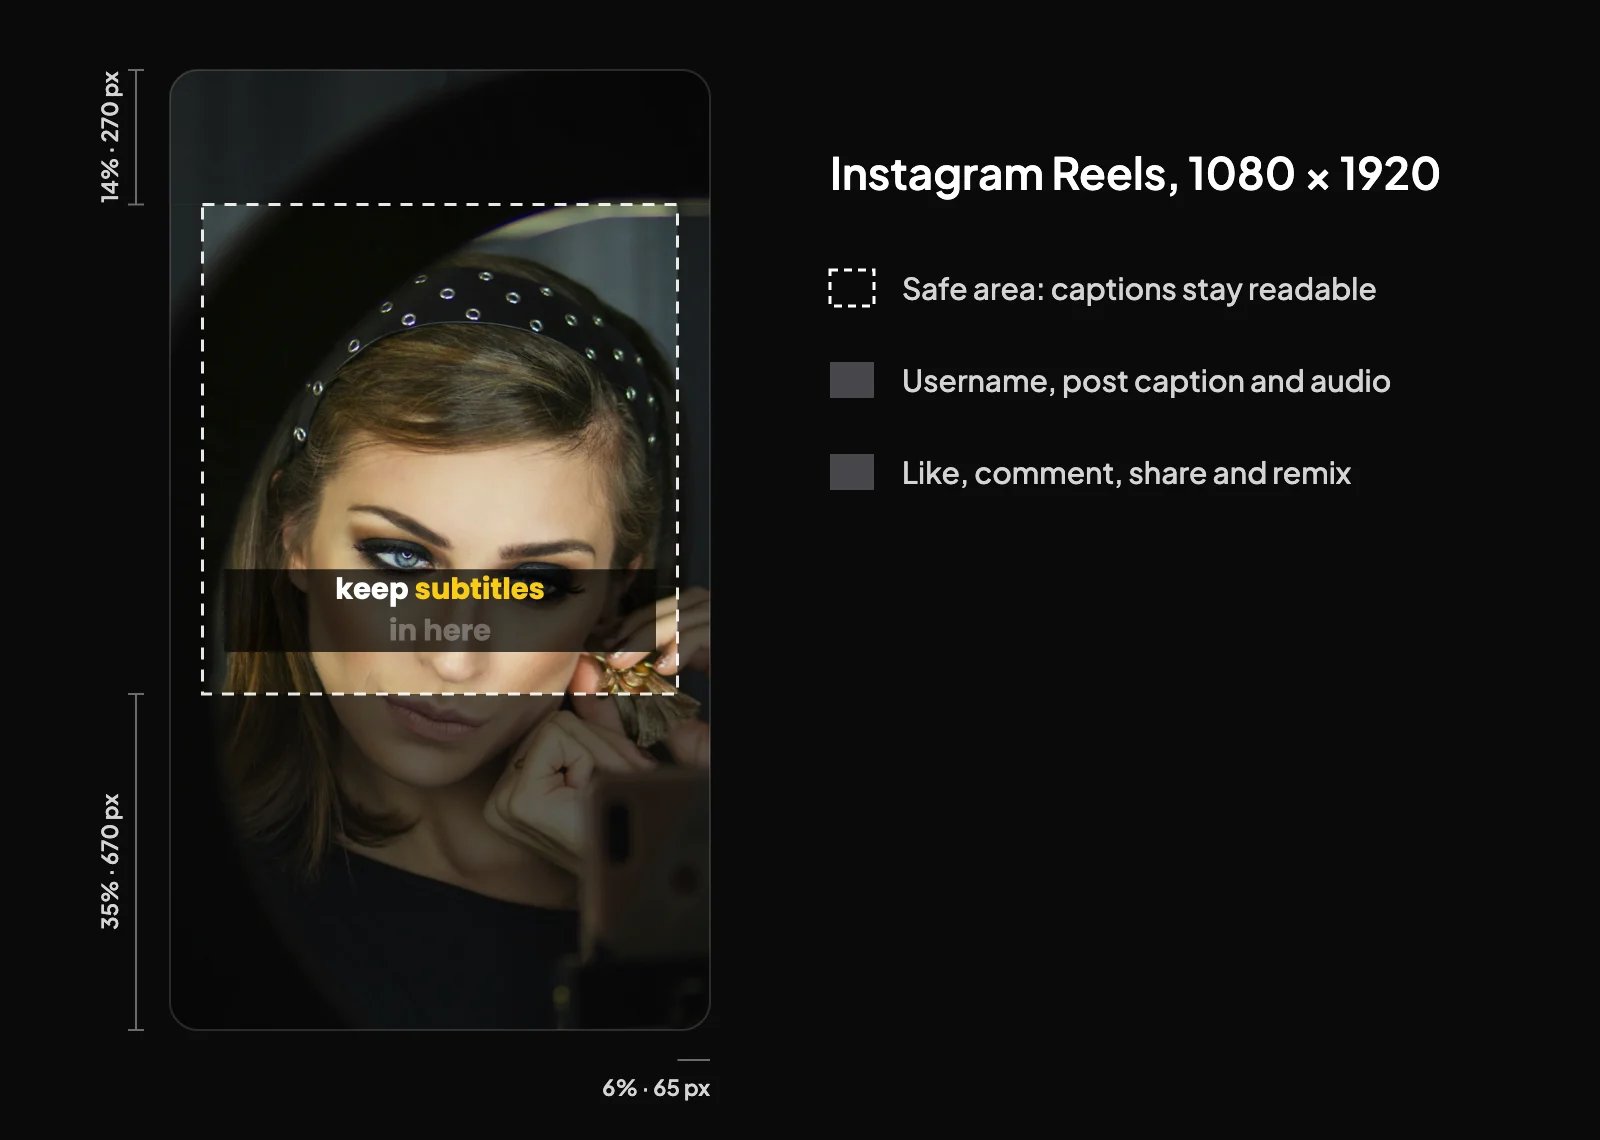Click the phone-shaped reel preview thumbnail
The image size is (1600, 1140).
pos(440,550)
